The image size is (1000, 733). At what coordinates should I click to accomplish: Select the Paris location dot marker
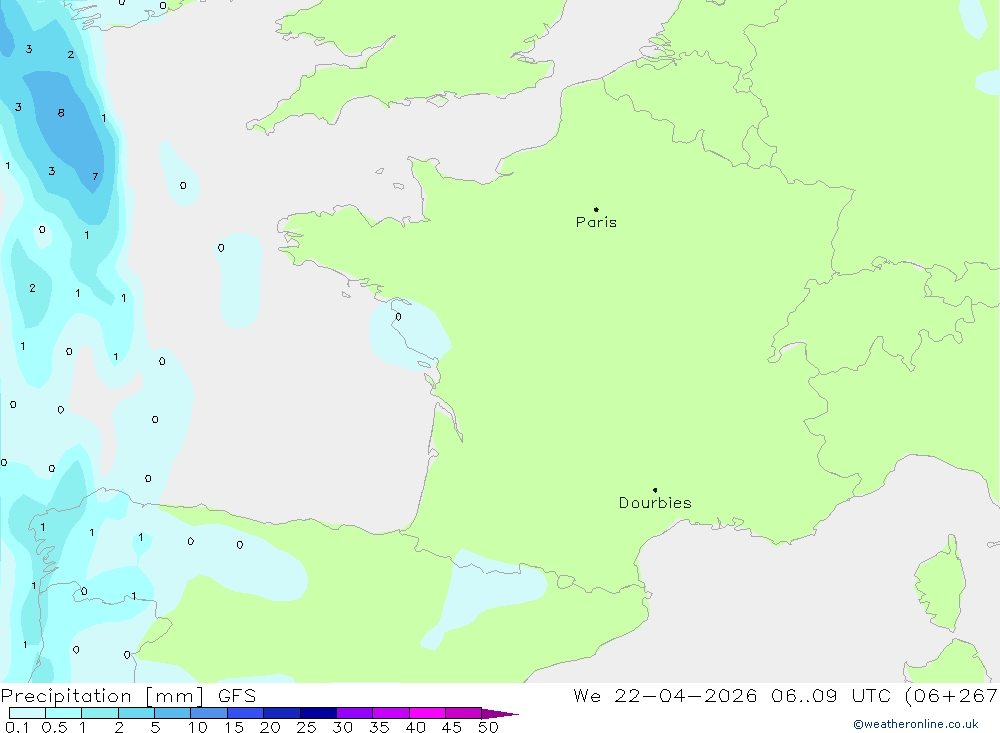[x=596, y=209]
